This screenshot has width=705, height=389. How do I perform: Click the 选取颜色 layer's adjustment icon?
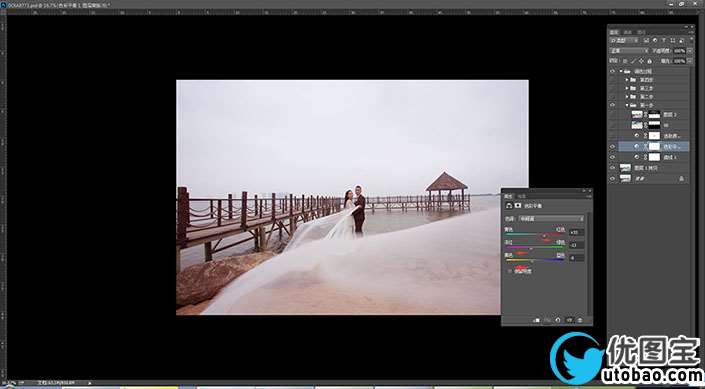(x=637, y=136)
